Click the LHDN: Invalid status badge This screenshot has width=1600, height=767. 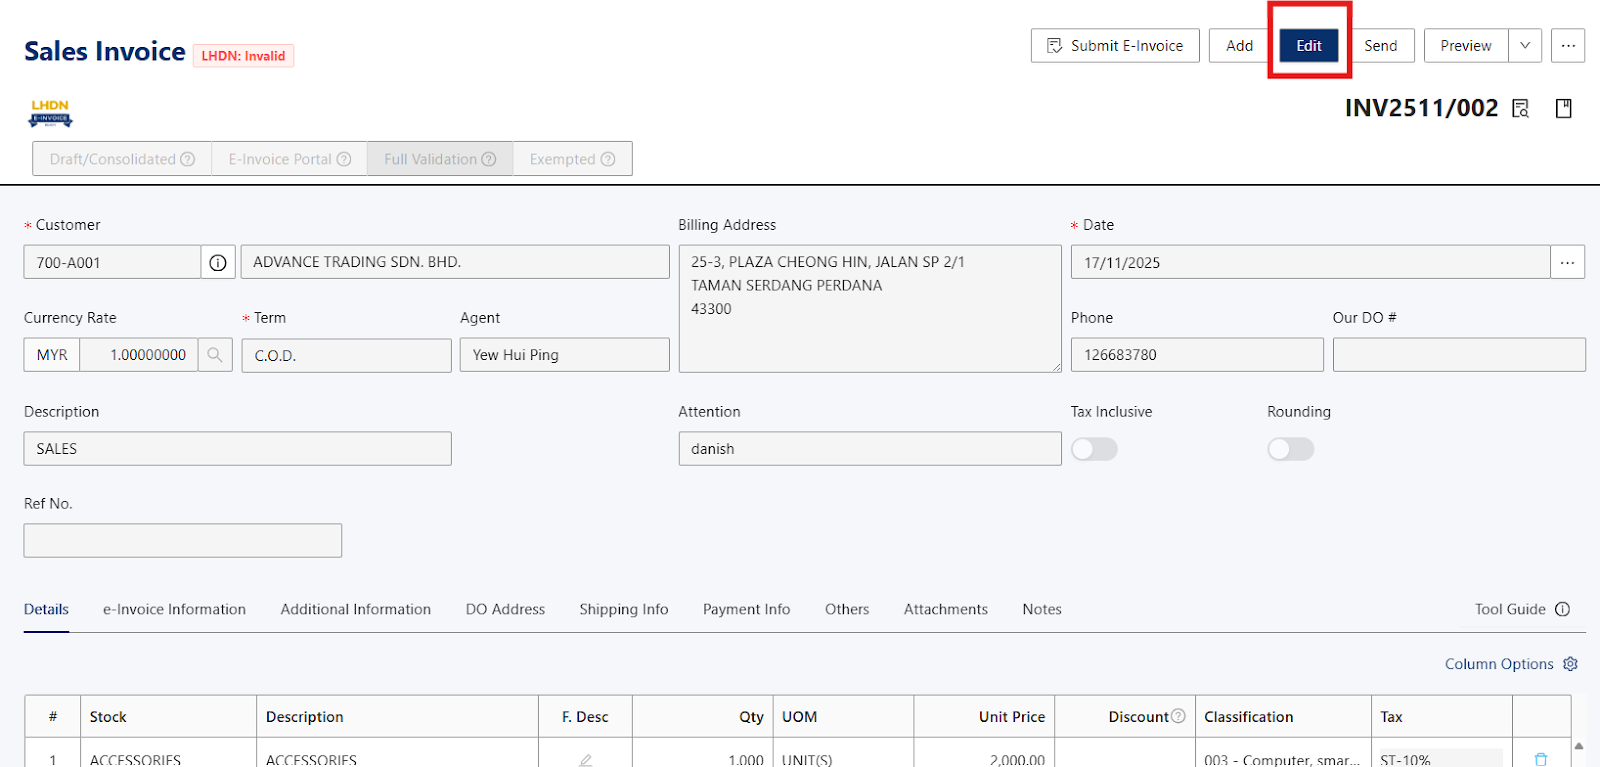pyautogui.click(x=243, y=56)
